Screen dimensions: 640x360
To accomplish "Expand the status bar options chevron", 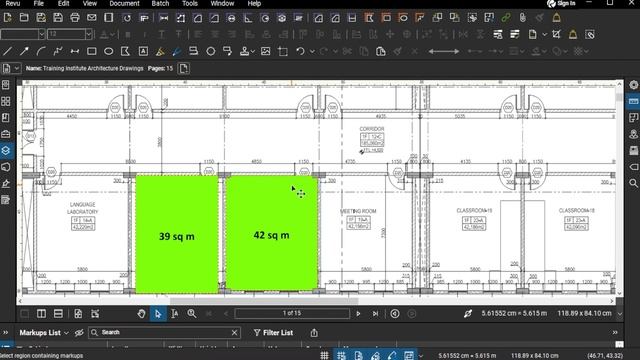I will coord(420,356).
